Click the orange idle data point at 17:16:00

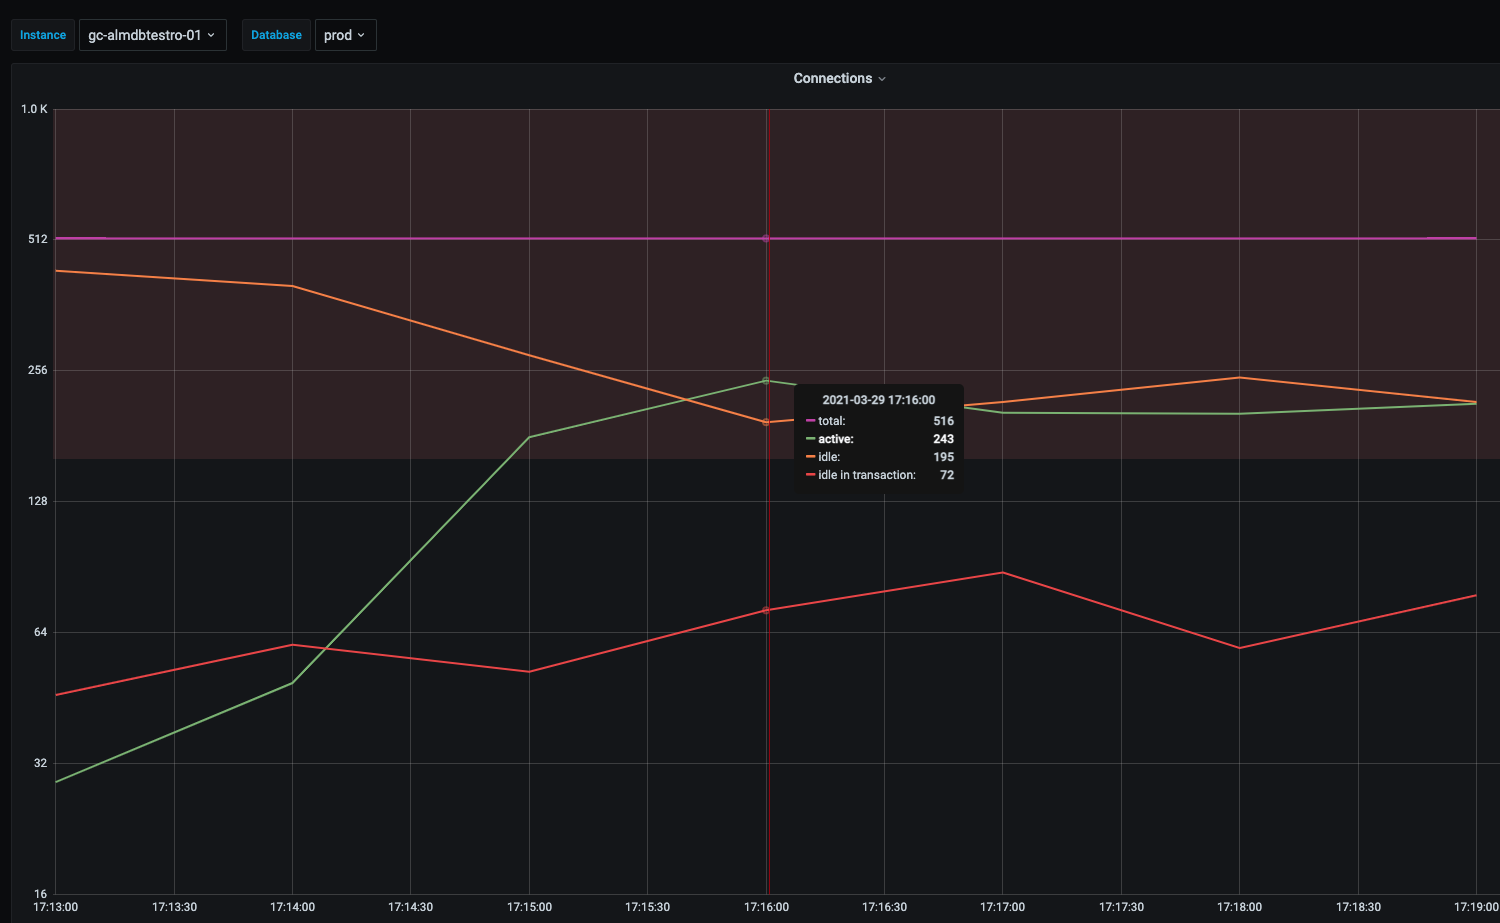point(766,422)
